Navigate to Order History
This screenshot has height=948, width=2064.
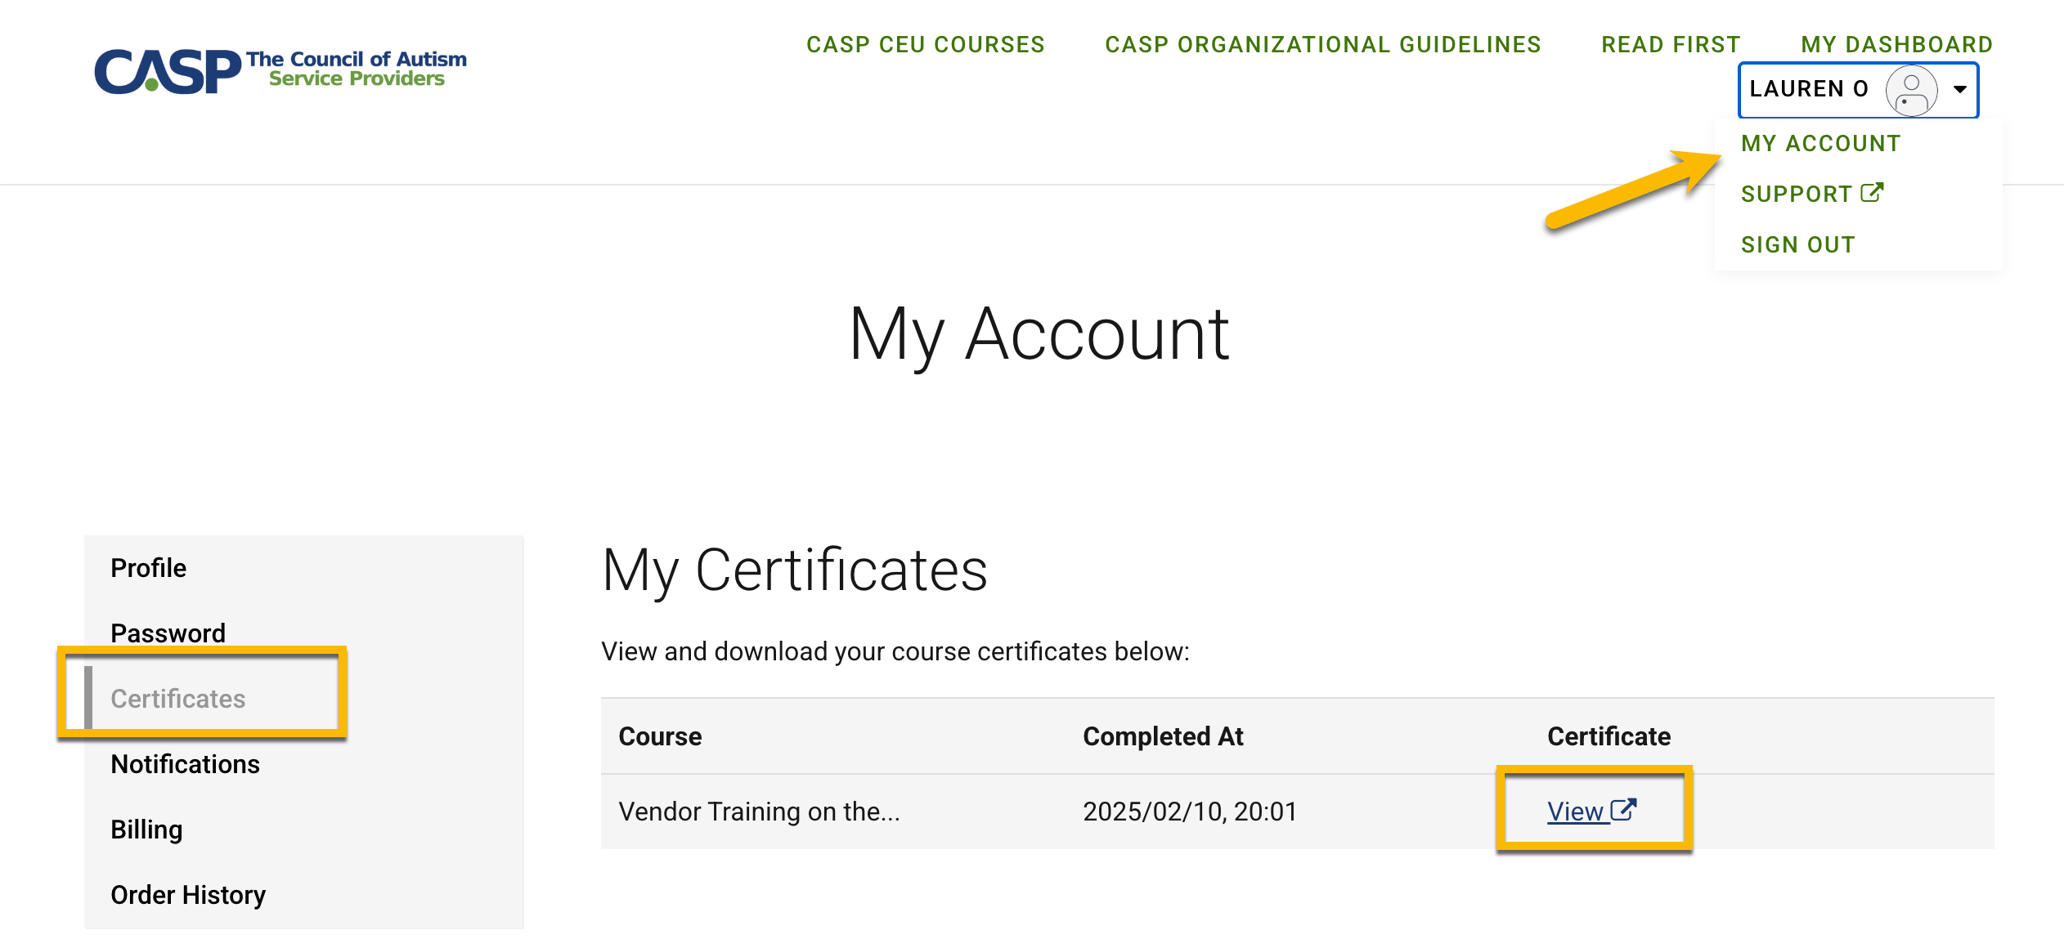[x=188, y=894]
